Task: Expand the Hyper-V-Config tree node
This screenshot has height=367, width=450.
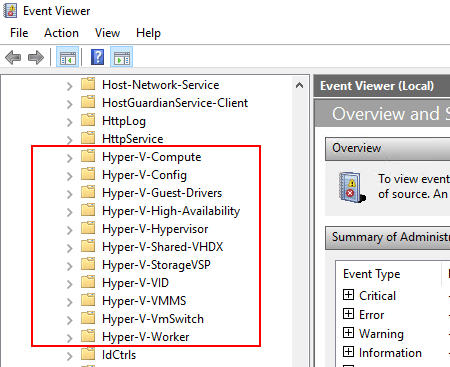Action: [x=69, y=176]
